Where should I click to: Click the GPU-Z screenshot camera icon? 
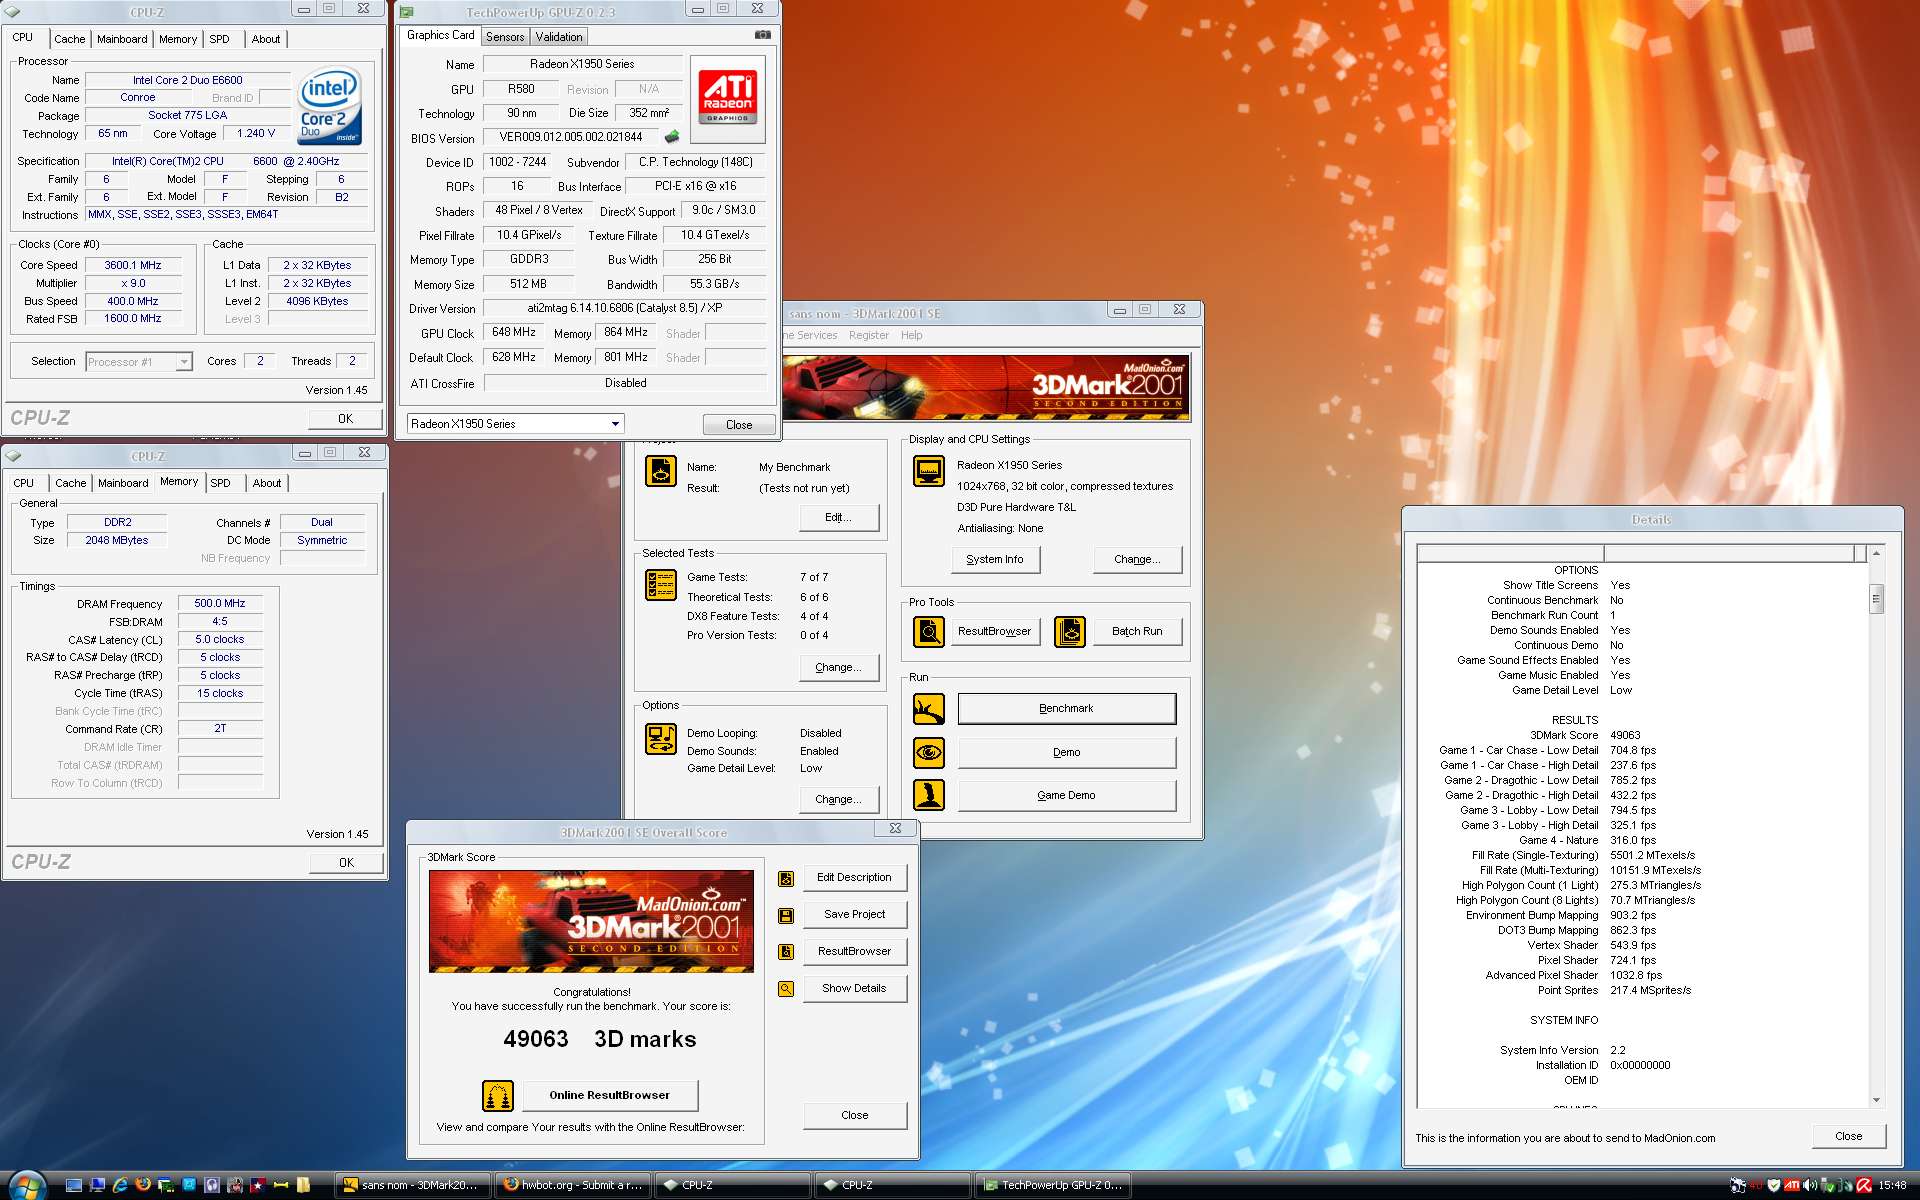(x=762, y=35)
